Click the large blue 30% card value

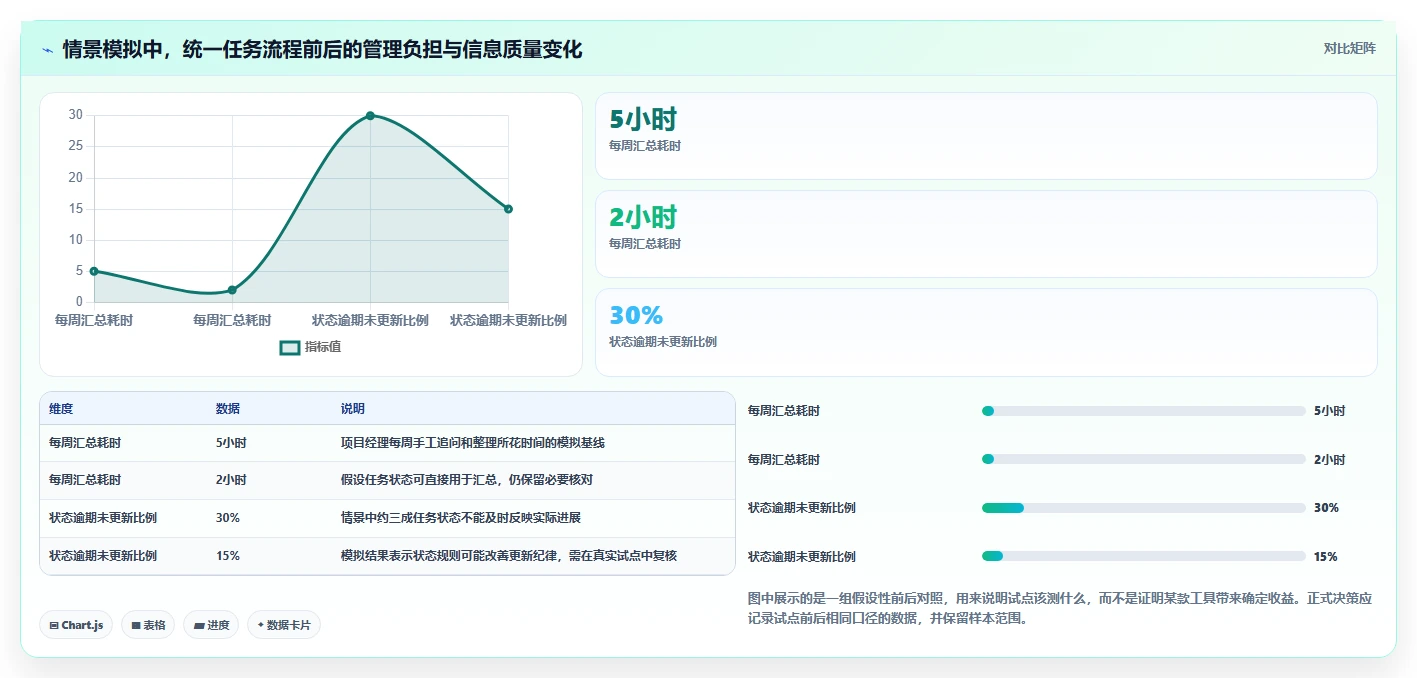point(636,315)
